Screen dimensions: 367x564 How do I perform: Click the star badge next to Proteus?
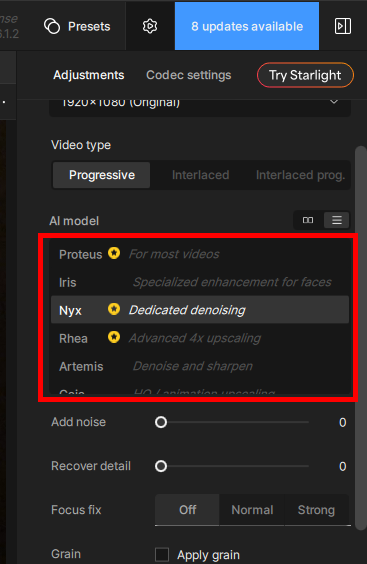pyautogui.click(x=114, y=253)
